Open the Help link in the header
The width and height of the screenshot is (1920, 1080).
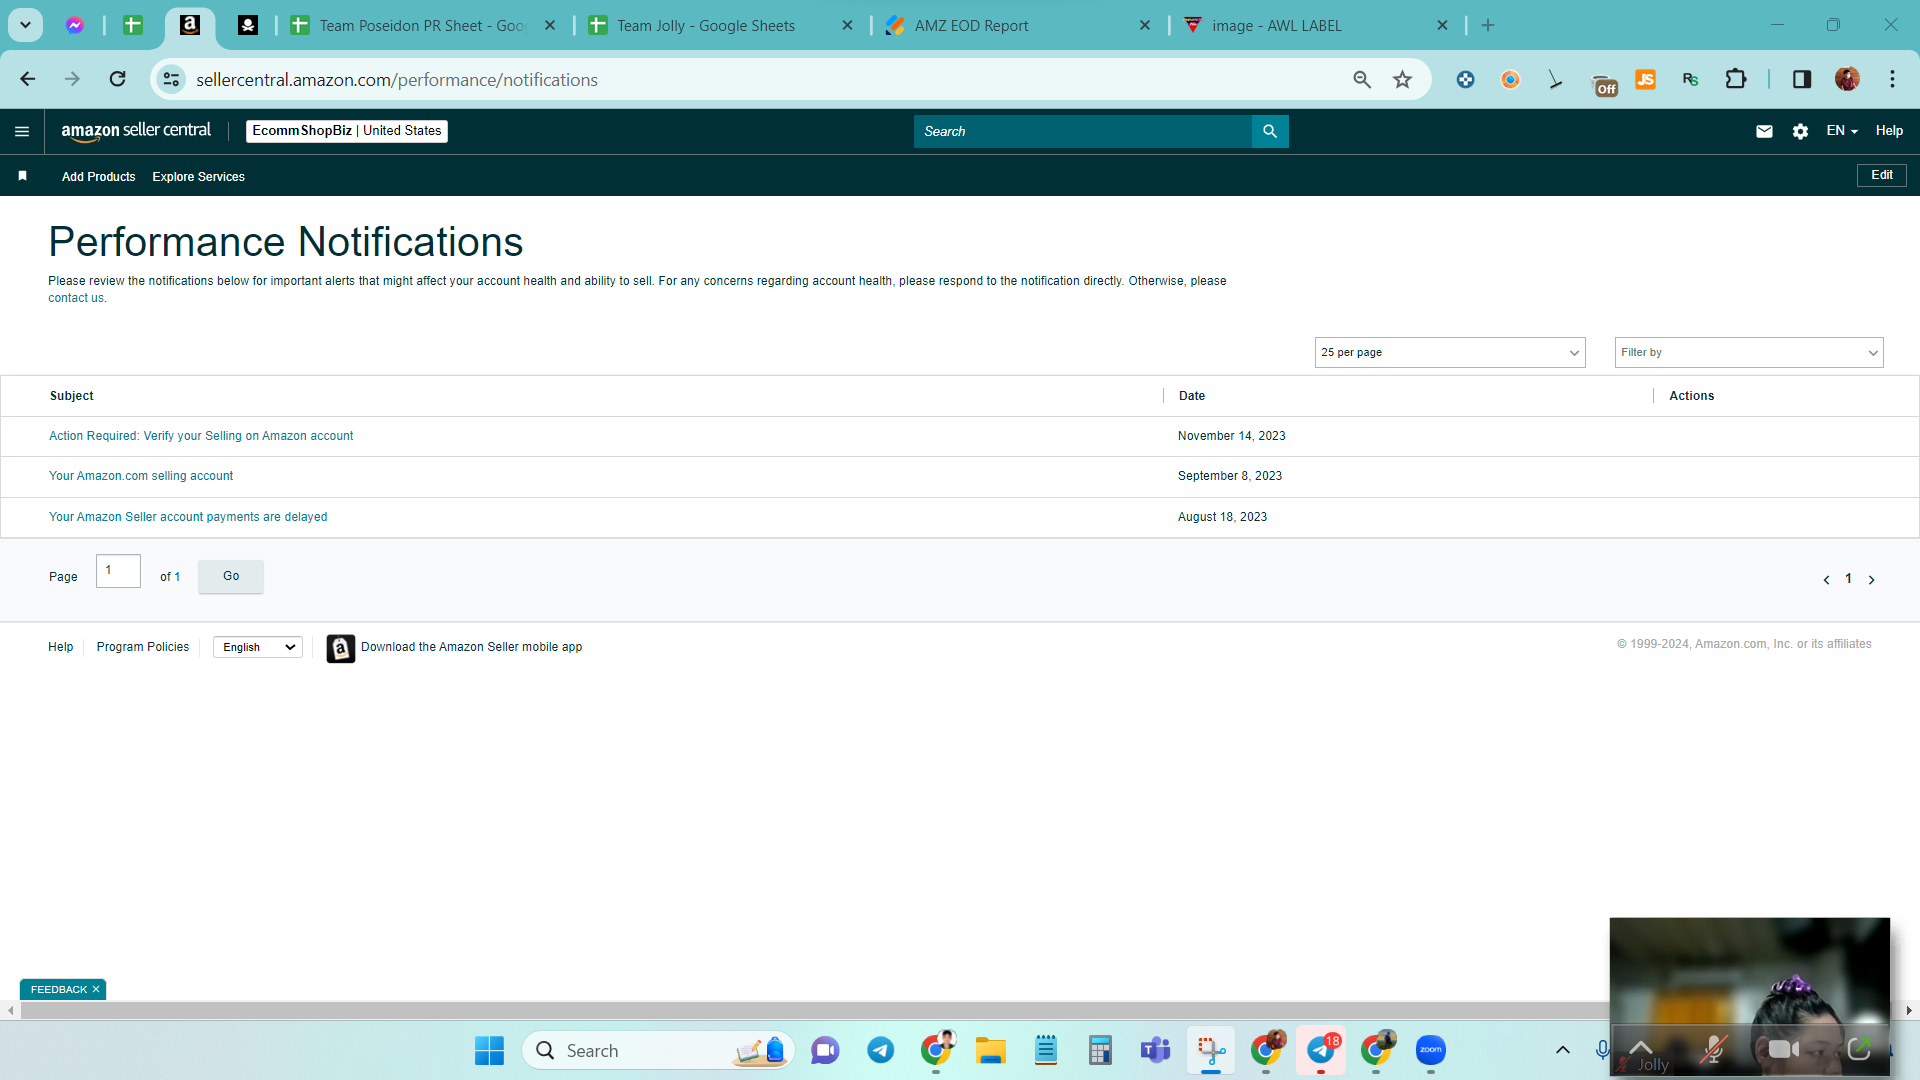tap(1889, 131)
